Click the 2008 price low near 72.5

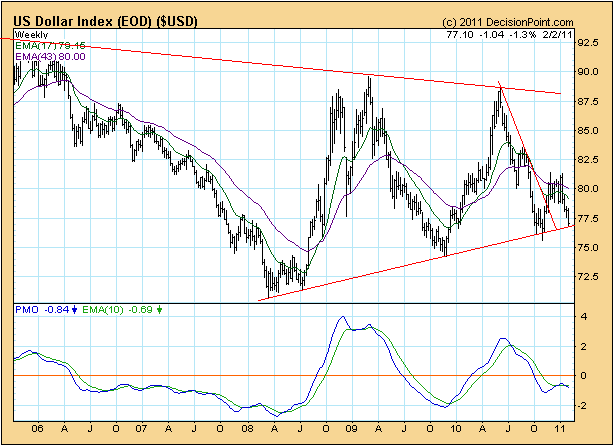268,291
